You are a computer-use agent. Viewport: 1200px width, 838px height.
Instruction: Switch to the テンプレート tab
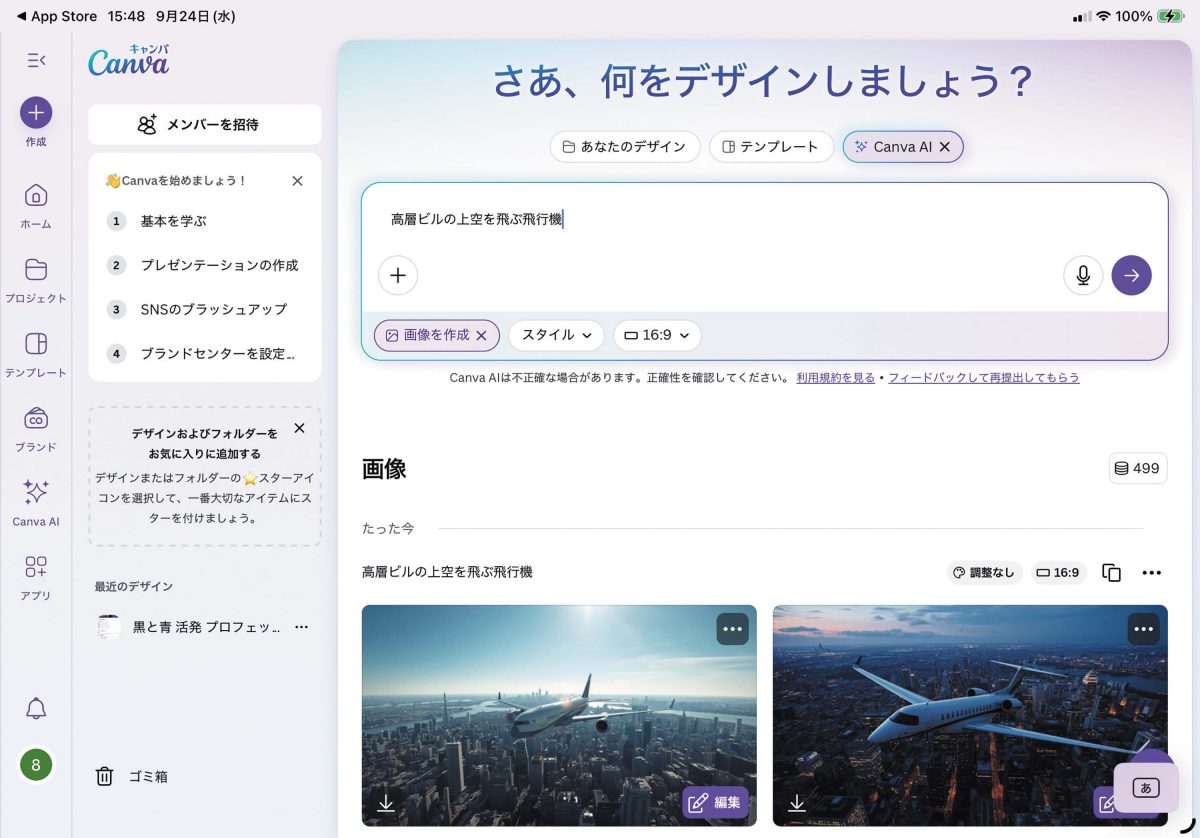770,147
